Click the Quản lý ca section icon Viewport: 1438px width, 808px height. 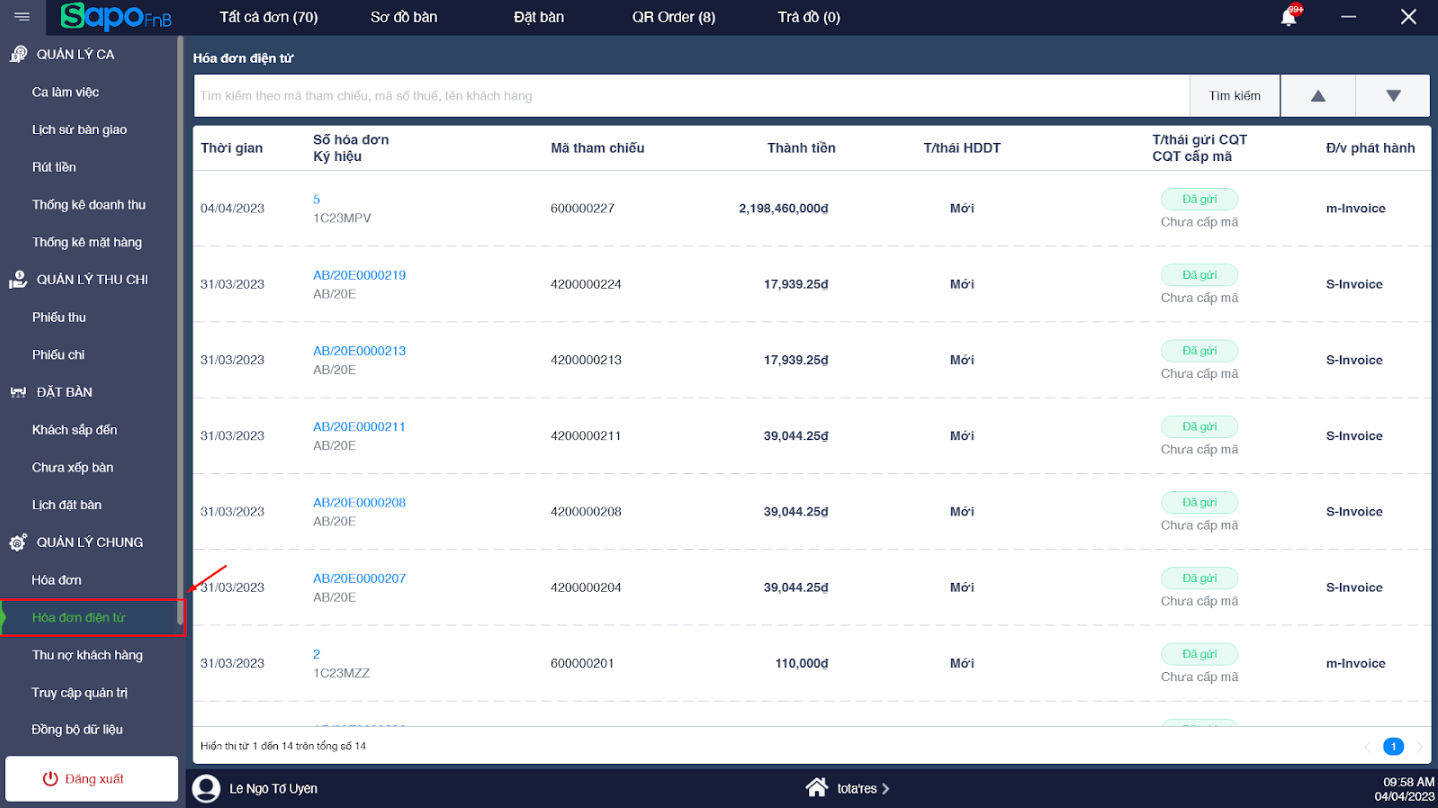point(18,54)
